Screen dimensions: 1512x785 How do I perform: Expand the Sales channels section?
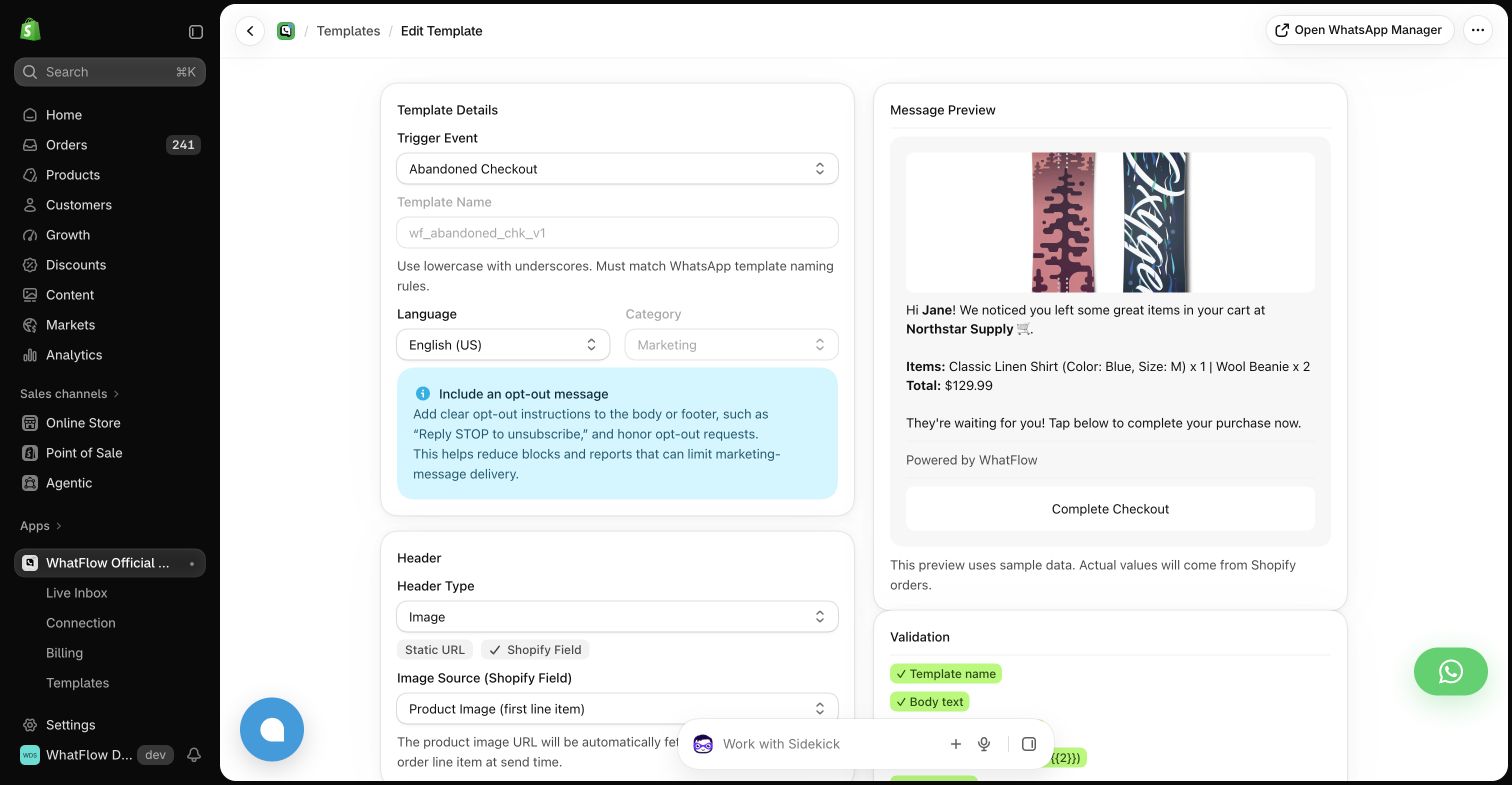[69, 394]
